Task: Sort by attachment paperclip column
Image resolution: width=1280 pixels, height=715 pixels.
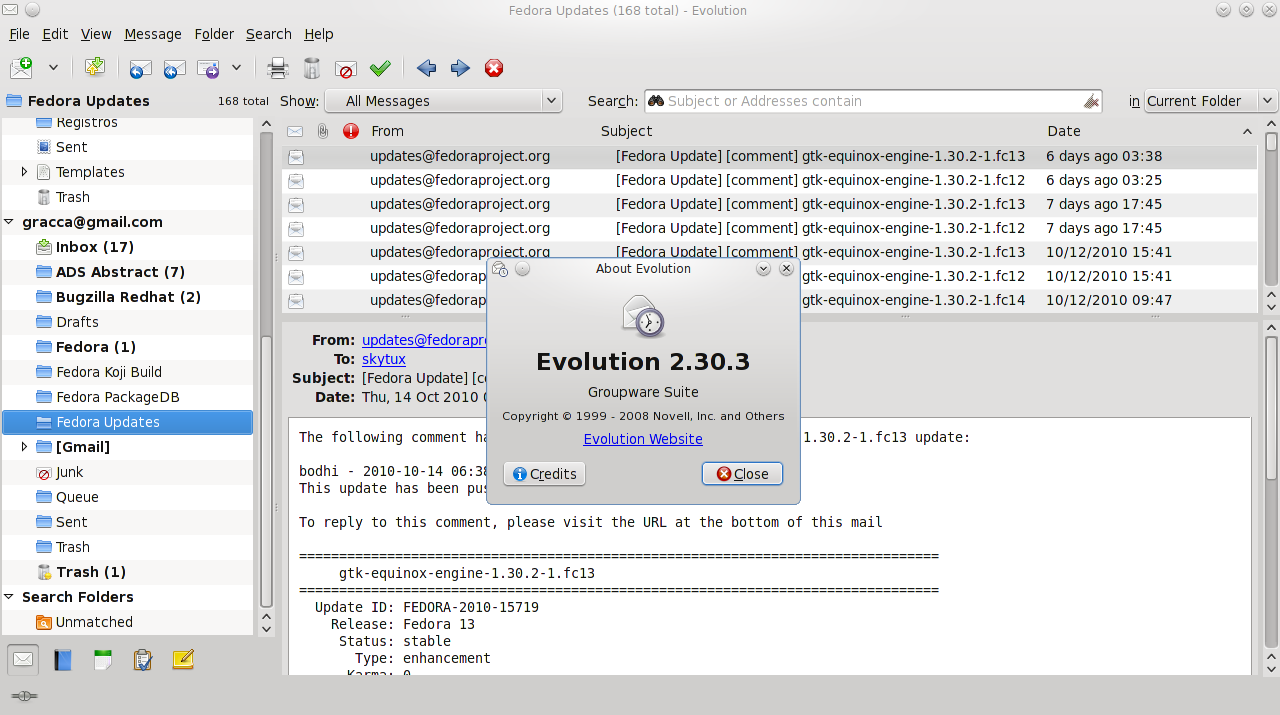Action: tap(322, 131)
